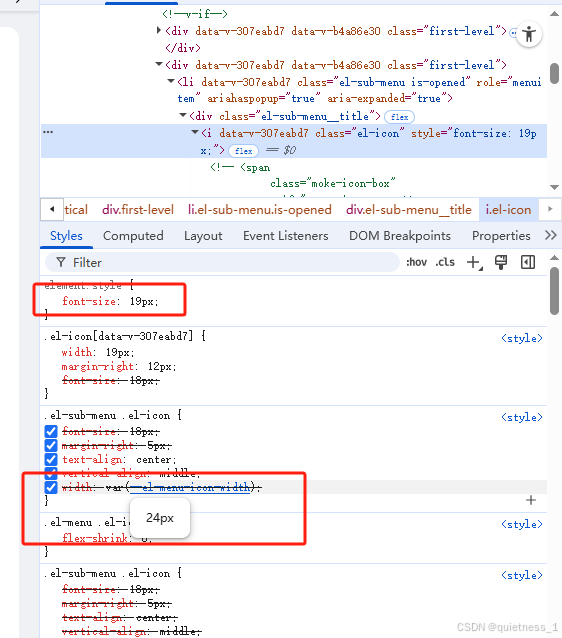Click the Styles pane scrollbar thumb
The image size is (562, 638).
pyautogui.click(x=554, y=291)
